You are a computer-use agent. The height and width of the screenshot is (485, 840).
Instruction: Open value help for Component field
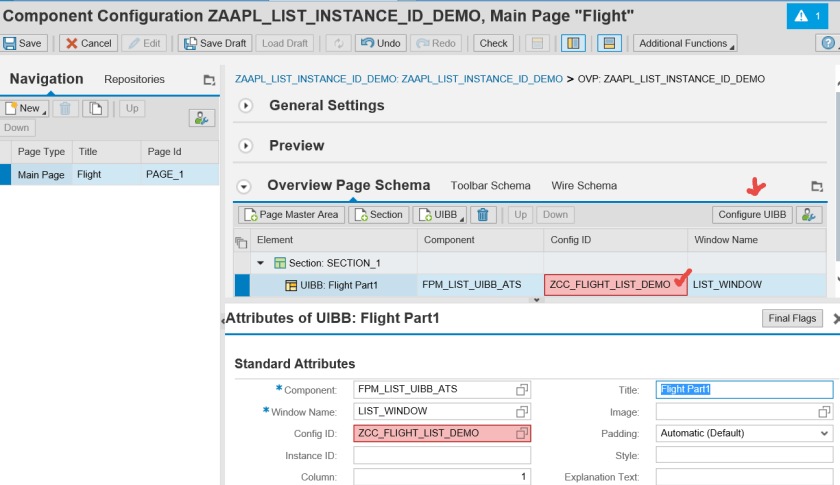point(522,389)
